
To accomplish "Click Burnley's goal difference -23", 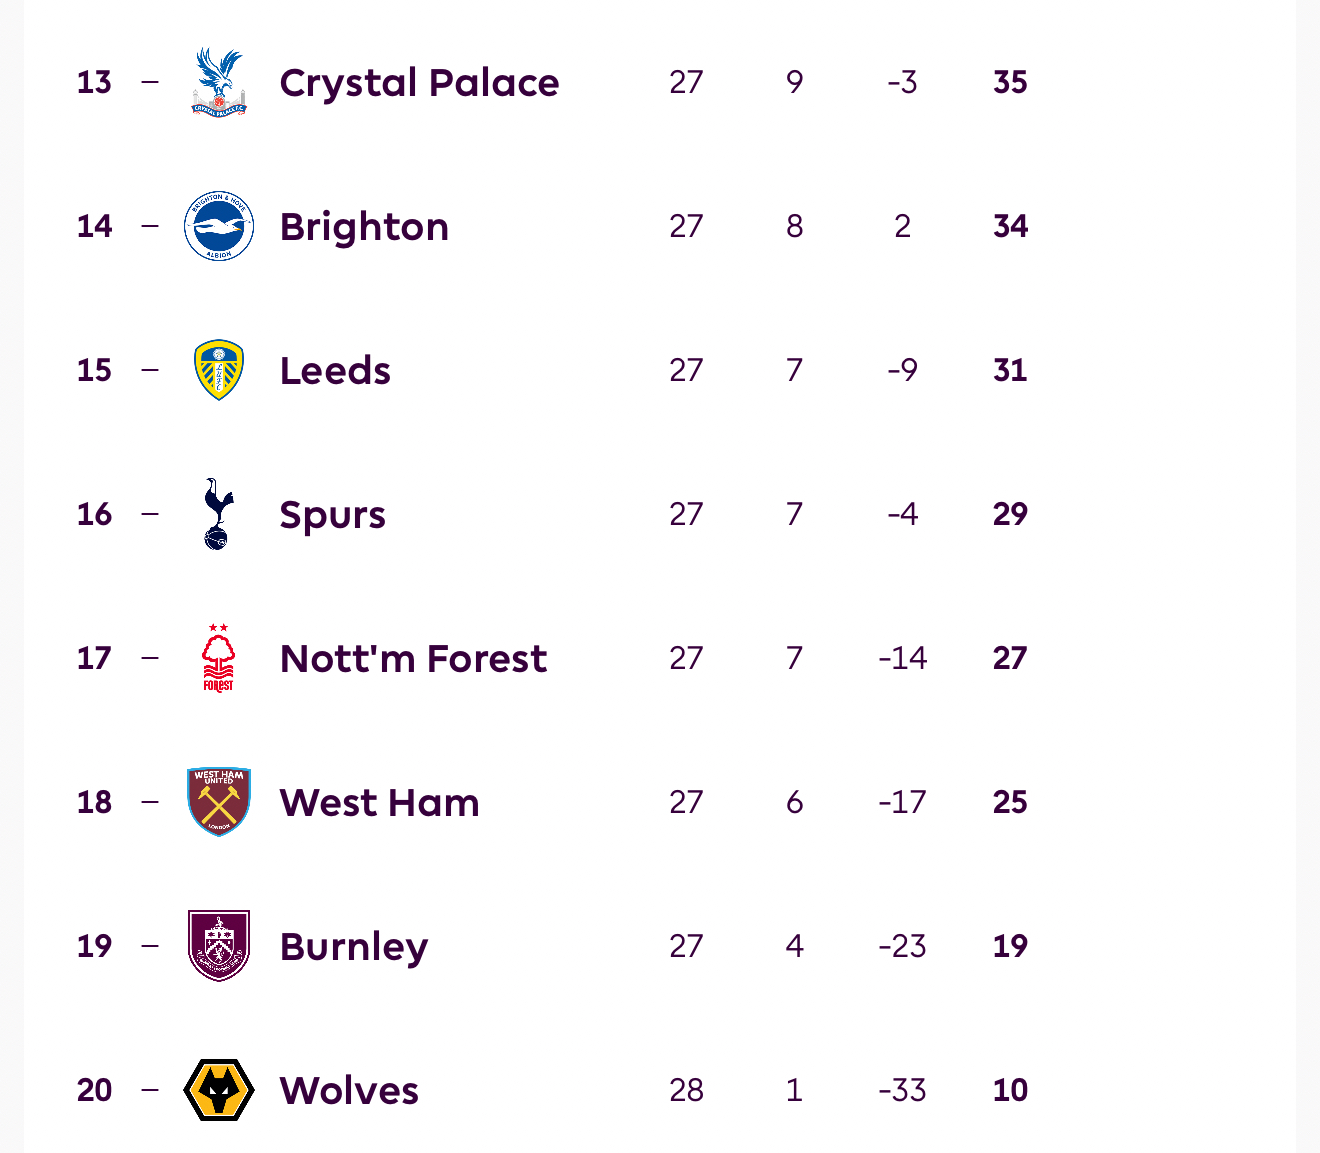I will coord(902,946).
